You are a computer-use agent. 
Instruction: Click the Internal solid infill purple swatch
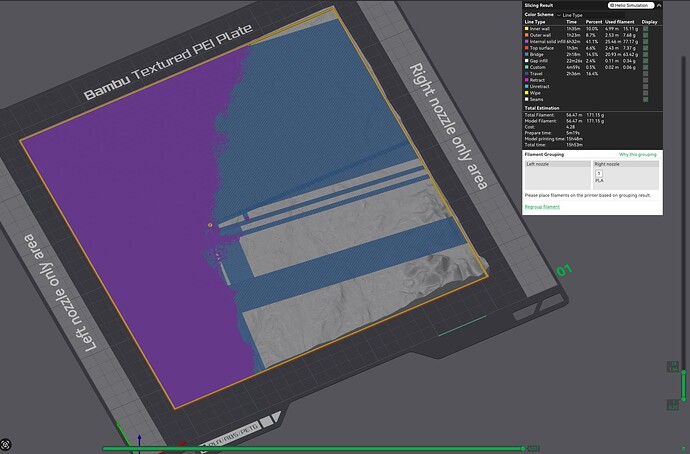[526, 41]
